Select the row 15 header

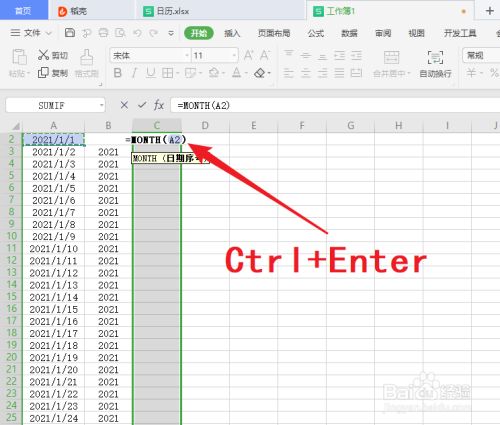click(x=11, y=296)
